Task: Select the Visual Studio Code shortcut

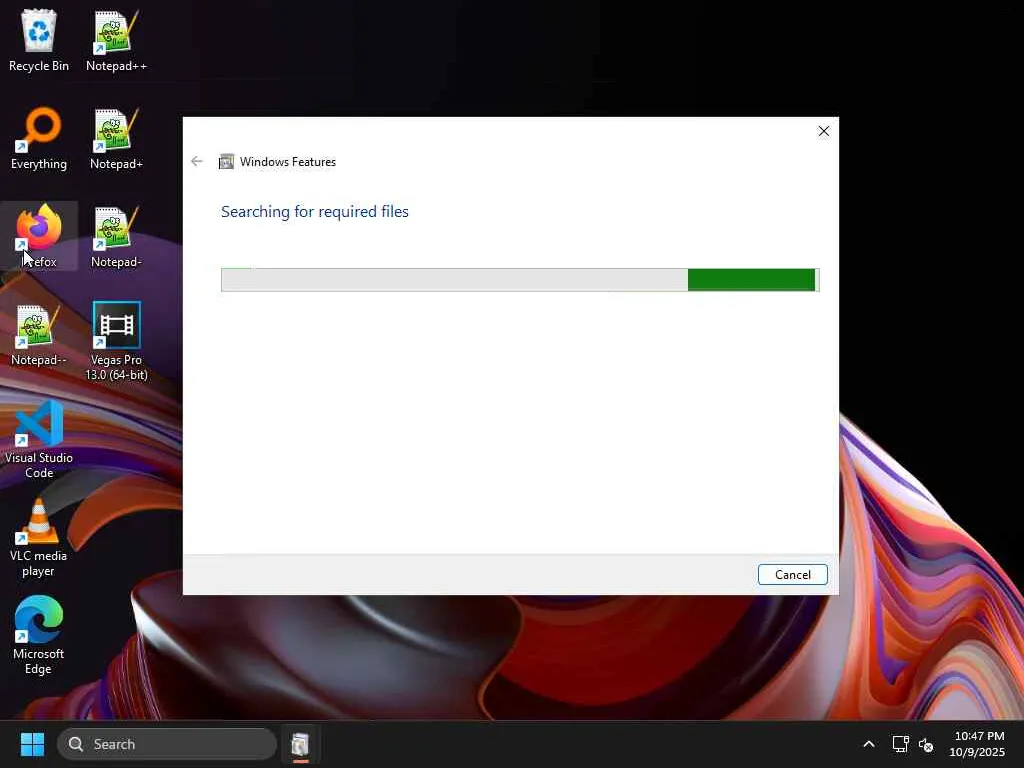Action: [x=39, y=439]
